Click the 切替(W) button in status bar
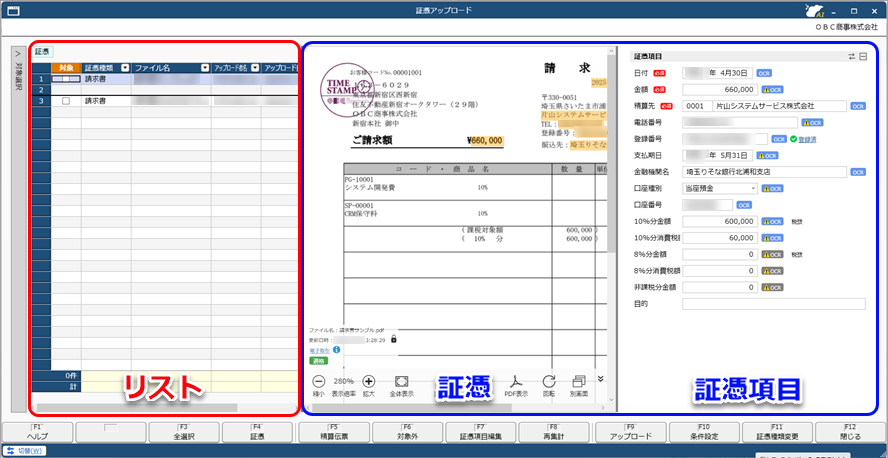 [x=26, y=451]
